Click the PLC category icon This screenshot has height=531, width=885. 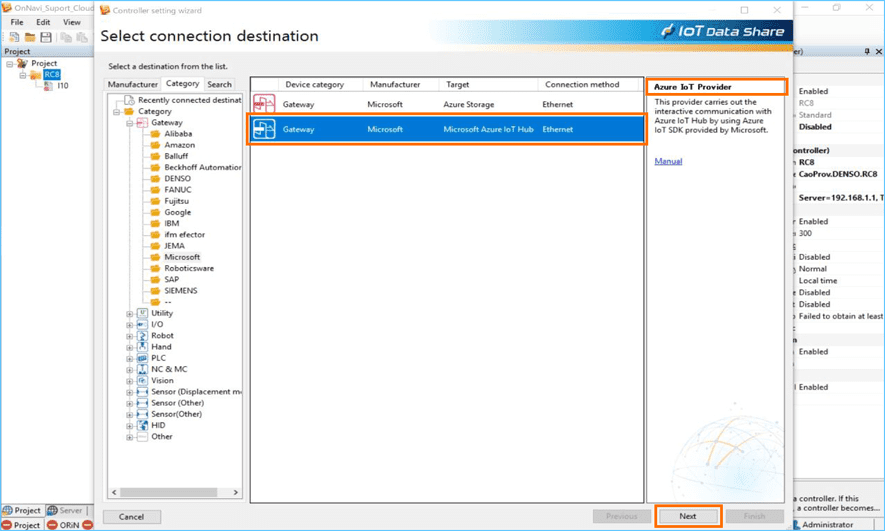pyautogui.click(x=142, y=358)
